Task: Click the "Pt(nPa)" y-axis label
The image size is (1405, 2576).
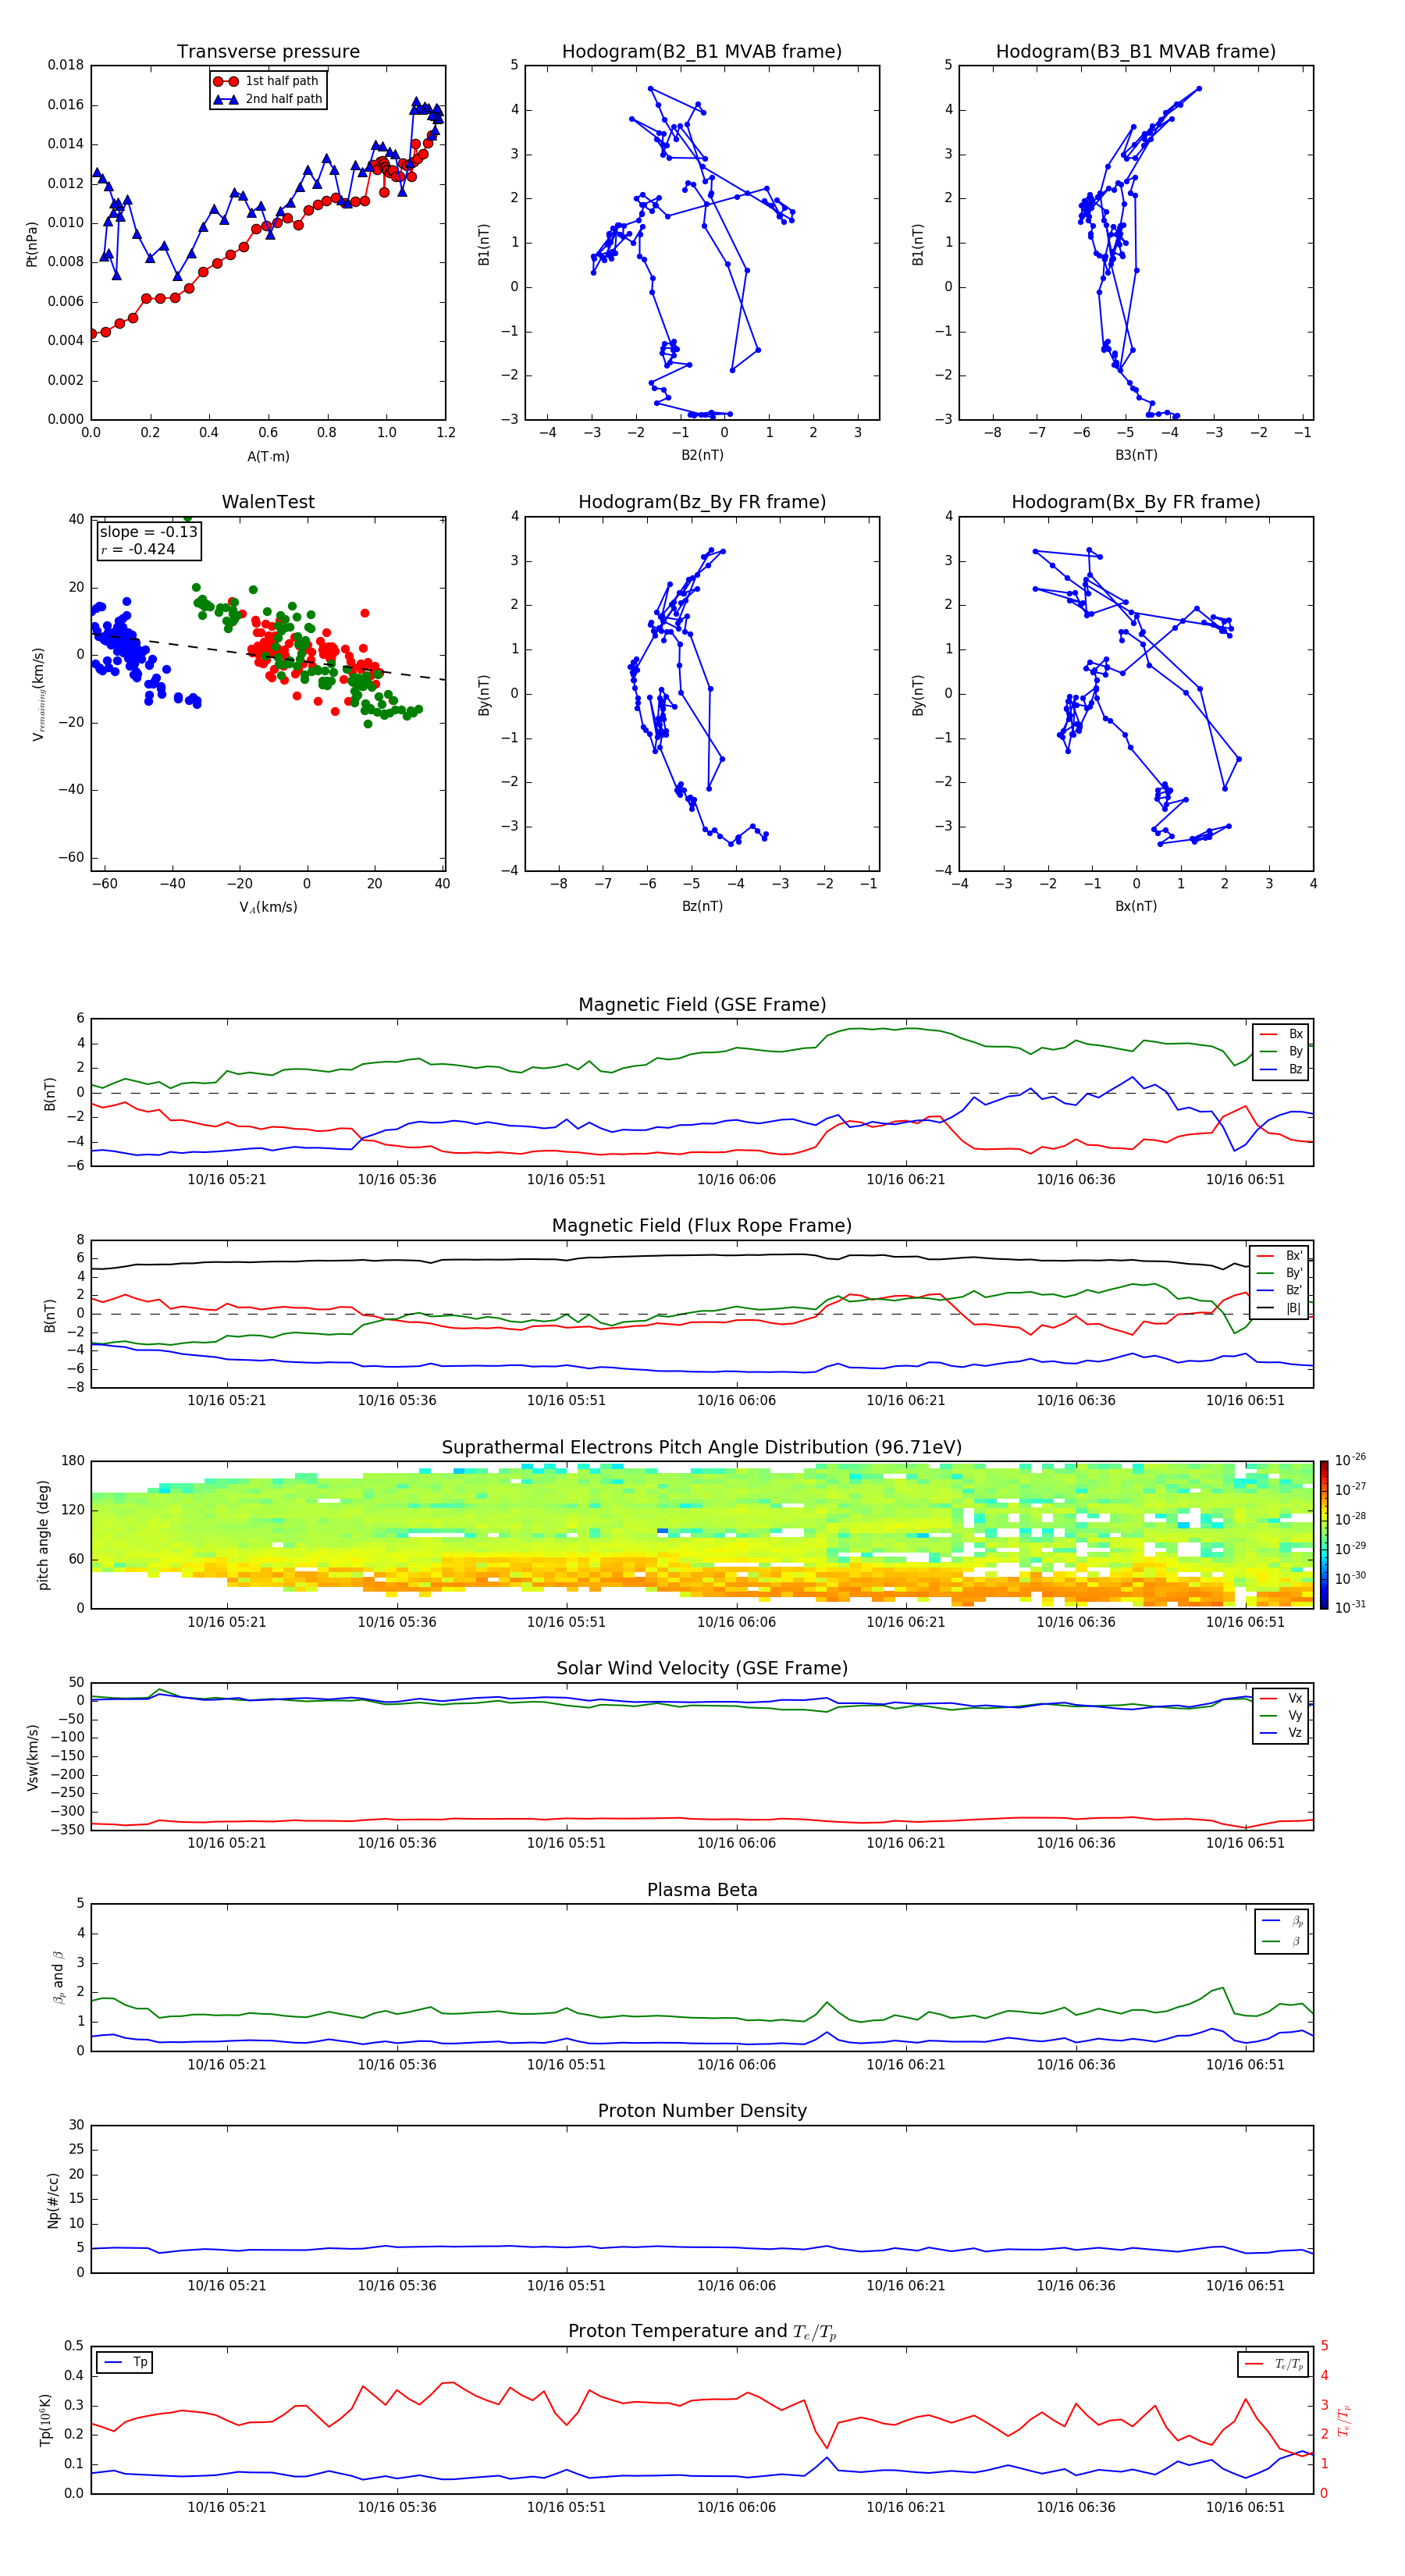Action: click(x=32, y=243)
